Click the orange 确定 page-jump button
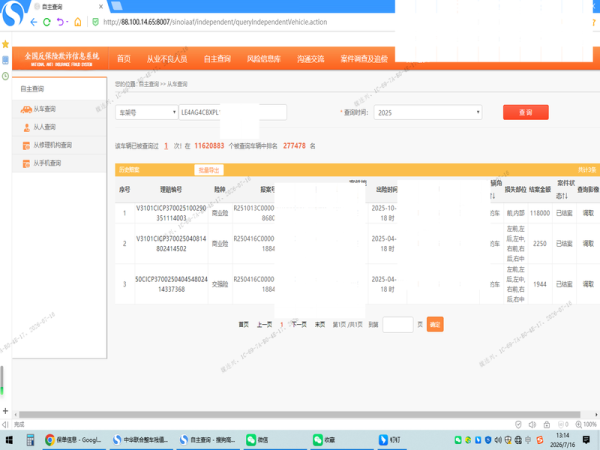Viewport: 600px width, 450px height. click(435, 324)
